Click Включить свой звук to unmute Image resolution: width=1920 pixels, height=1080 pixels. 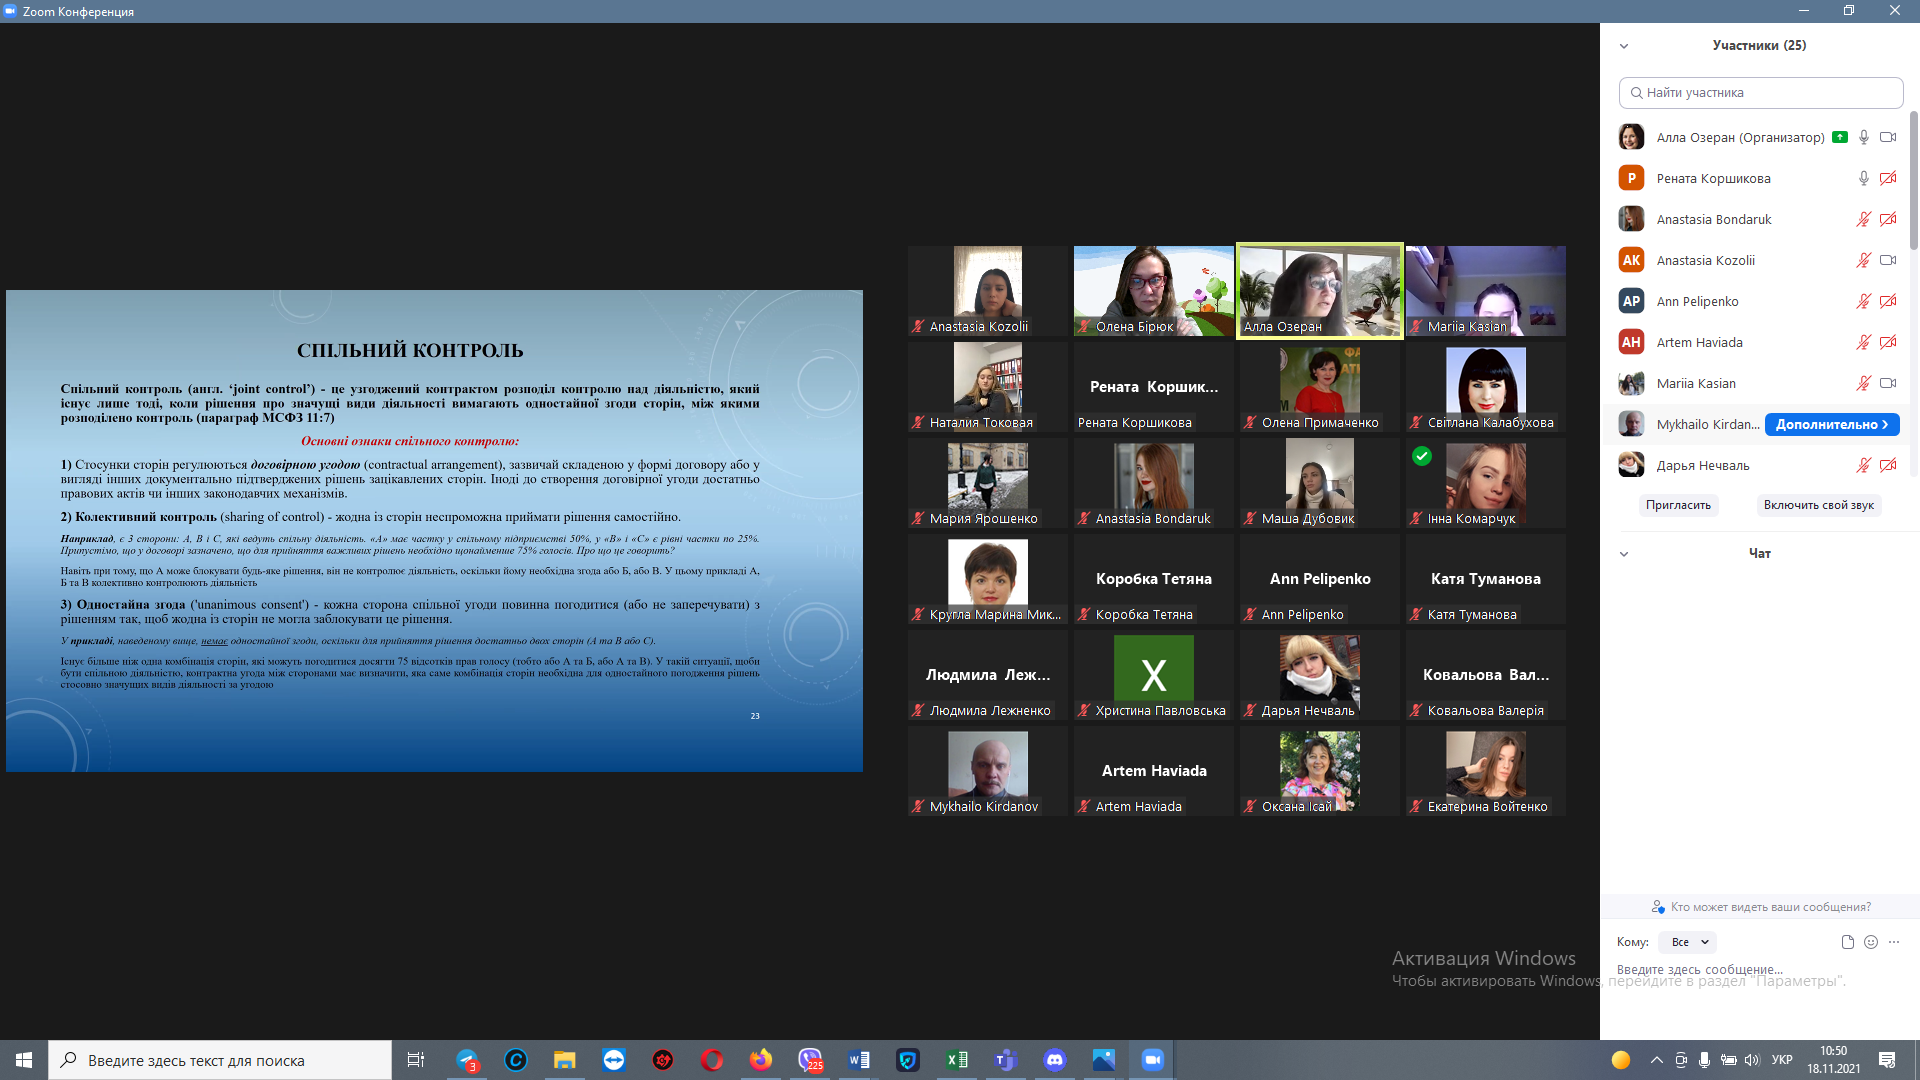pos(1818,505)
